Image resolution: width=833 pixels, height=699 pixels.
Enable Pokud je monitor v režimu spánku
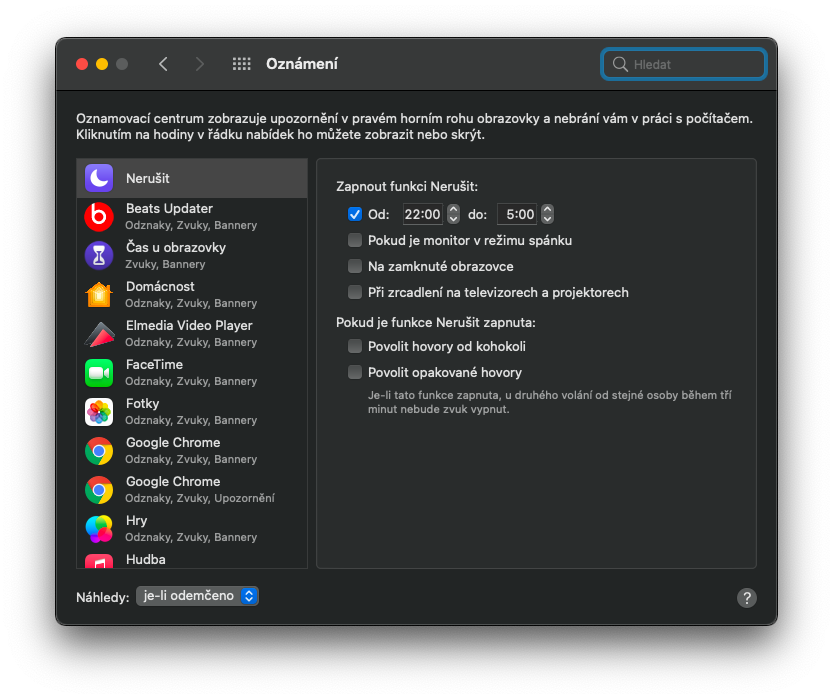[x=355, y=240]
